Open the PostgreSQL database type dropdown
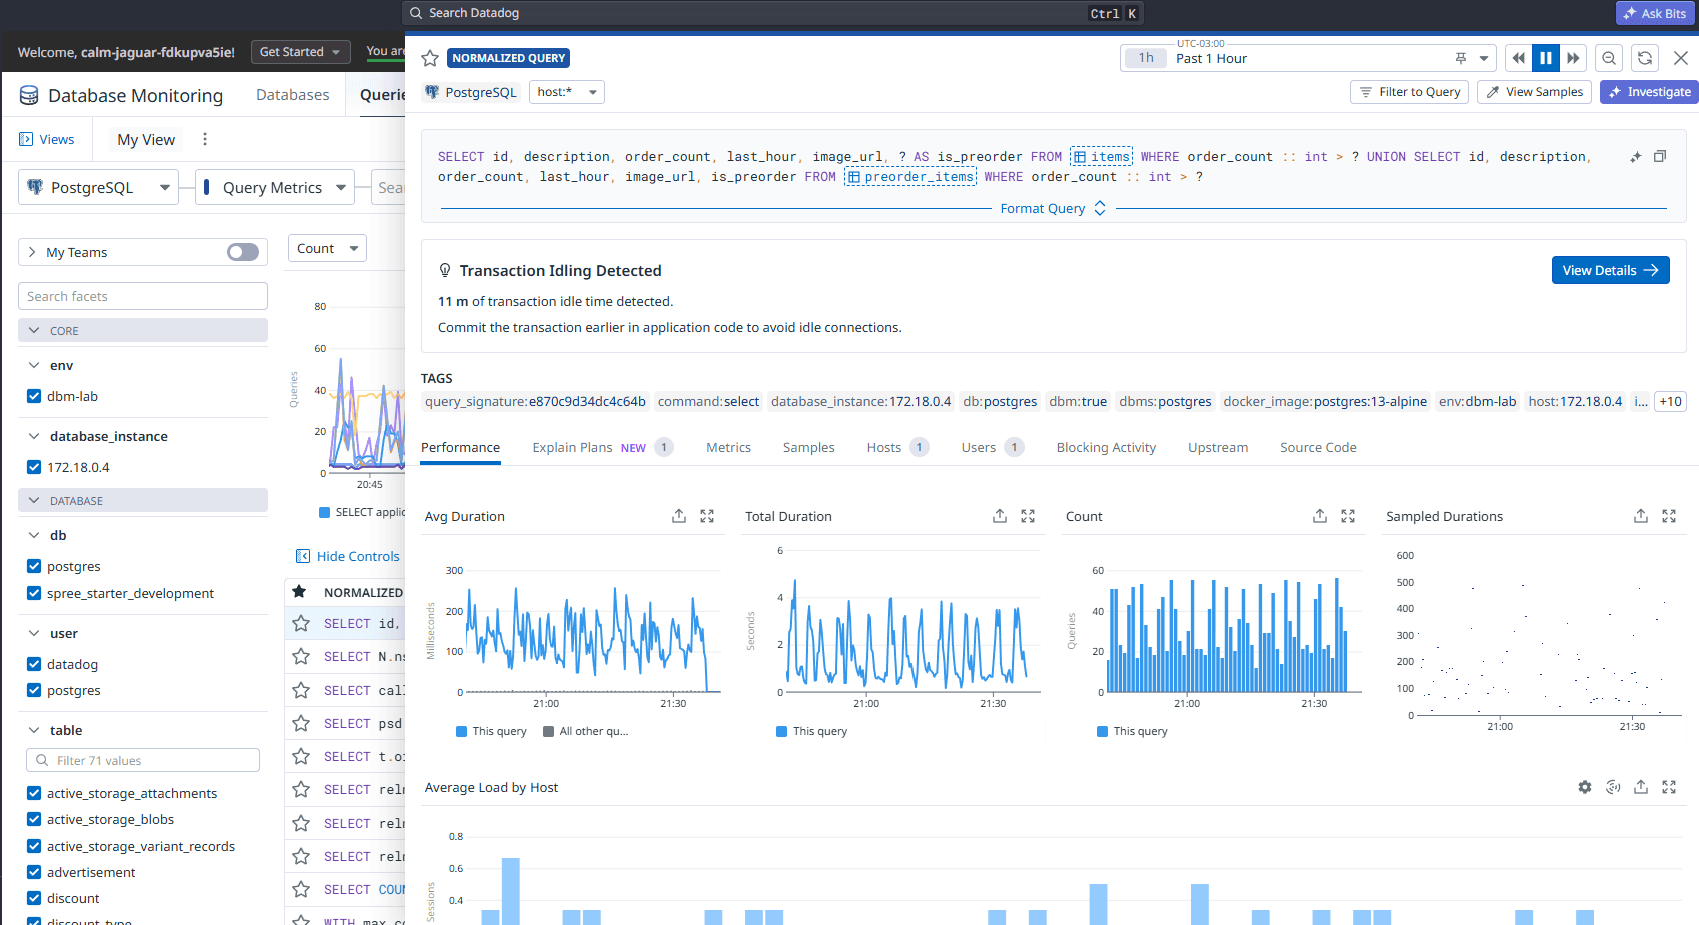This screenshot has width=1699, height=925. (x=98, y=187)
